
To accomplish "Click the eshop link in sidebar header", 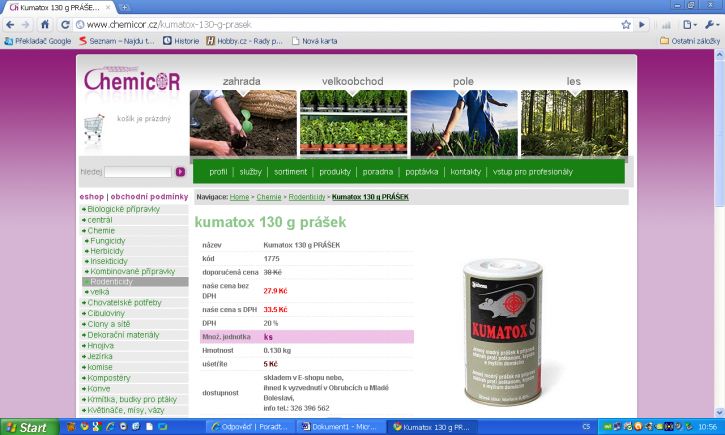I will click(92, 197).
